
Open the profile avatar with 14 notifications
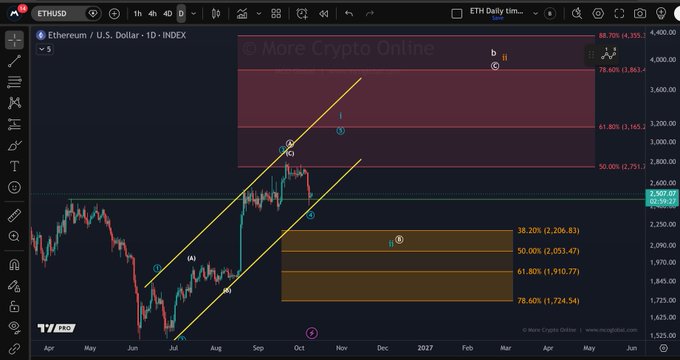[x=16, y=13]
